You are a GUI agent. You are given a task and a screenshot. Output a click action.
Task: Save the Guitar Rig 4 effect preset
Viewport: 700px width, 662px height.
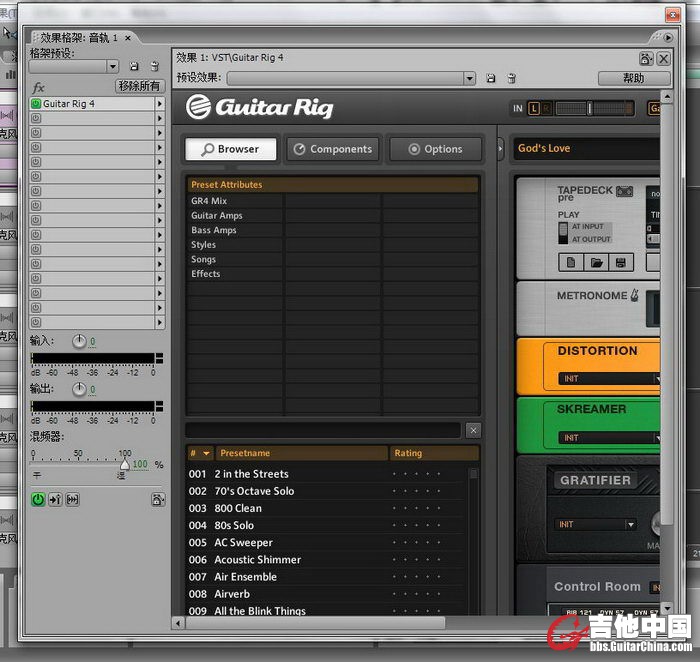click(491, 79)
